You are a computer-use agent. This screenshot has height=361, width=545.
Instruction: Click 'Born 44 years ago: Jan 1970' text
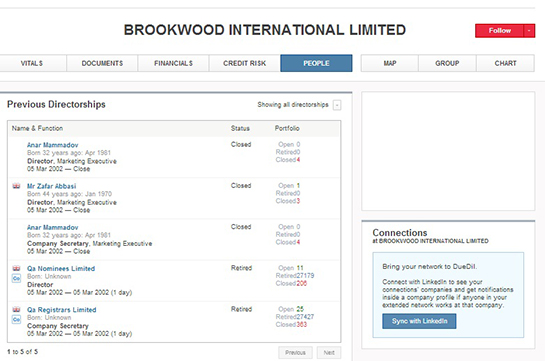(x=69, y=194)
